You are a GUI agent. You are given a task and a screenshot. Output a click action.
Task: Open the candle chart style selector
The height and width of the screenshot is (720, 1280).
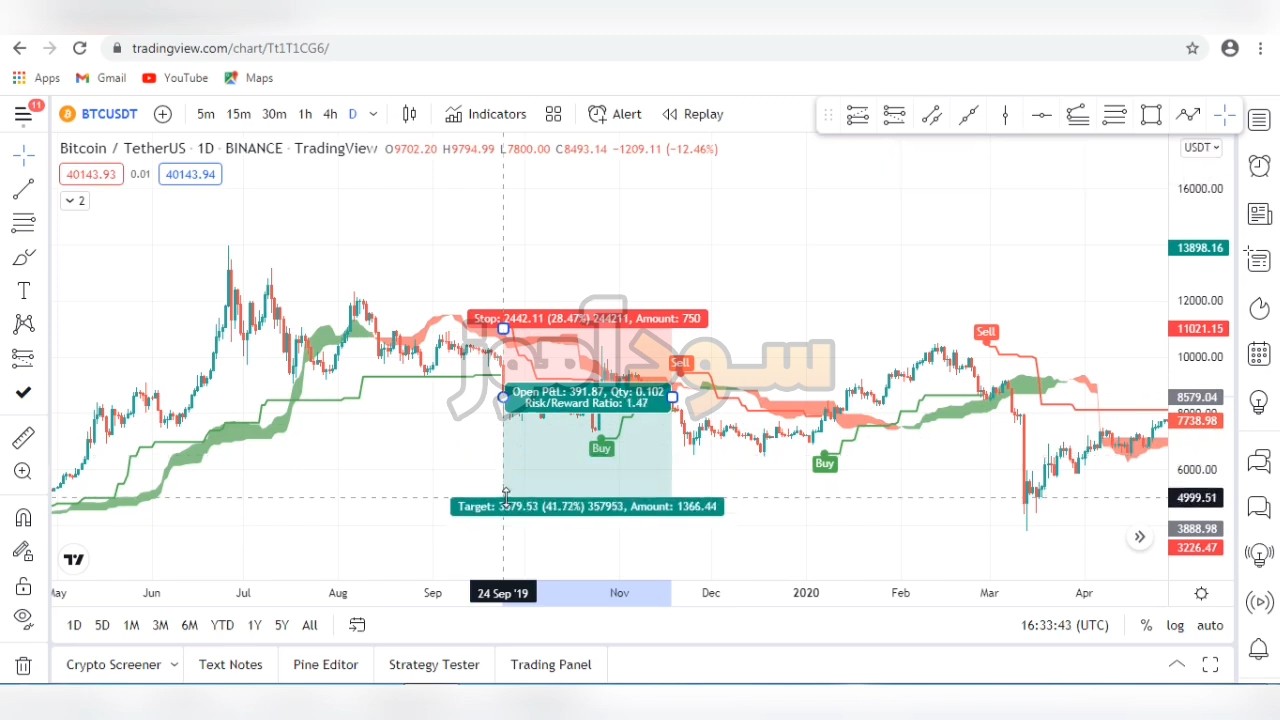pyautogui.click(x=409, y=114)
